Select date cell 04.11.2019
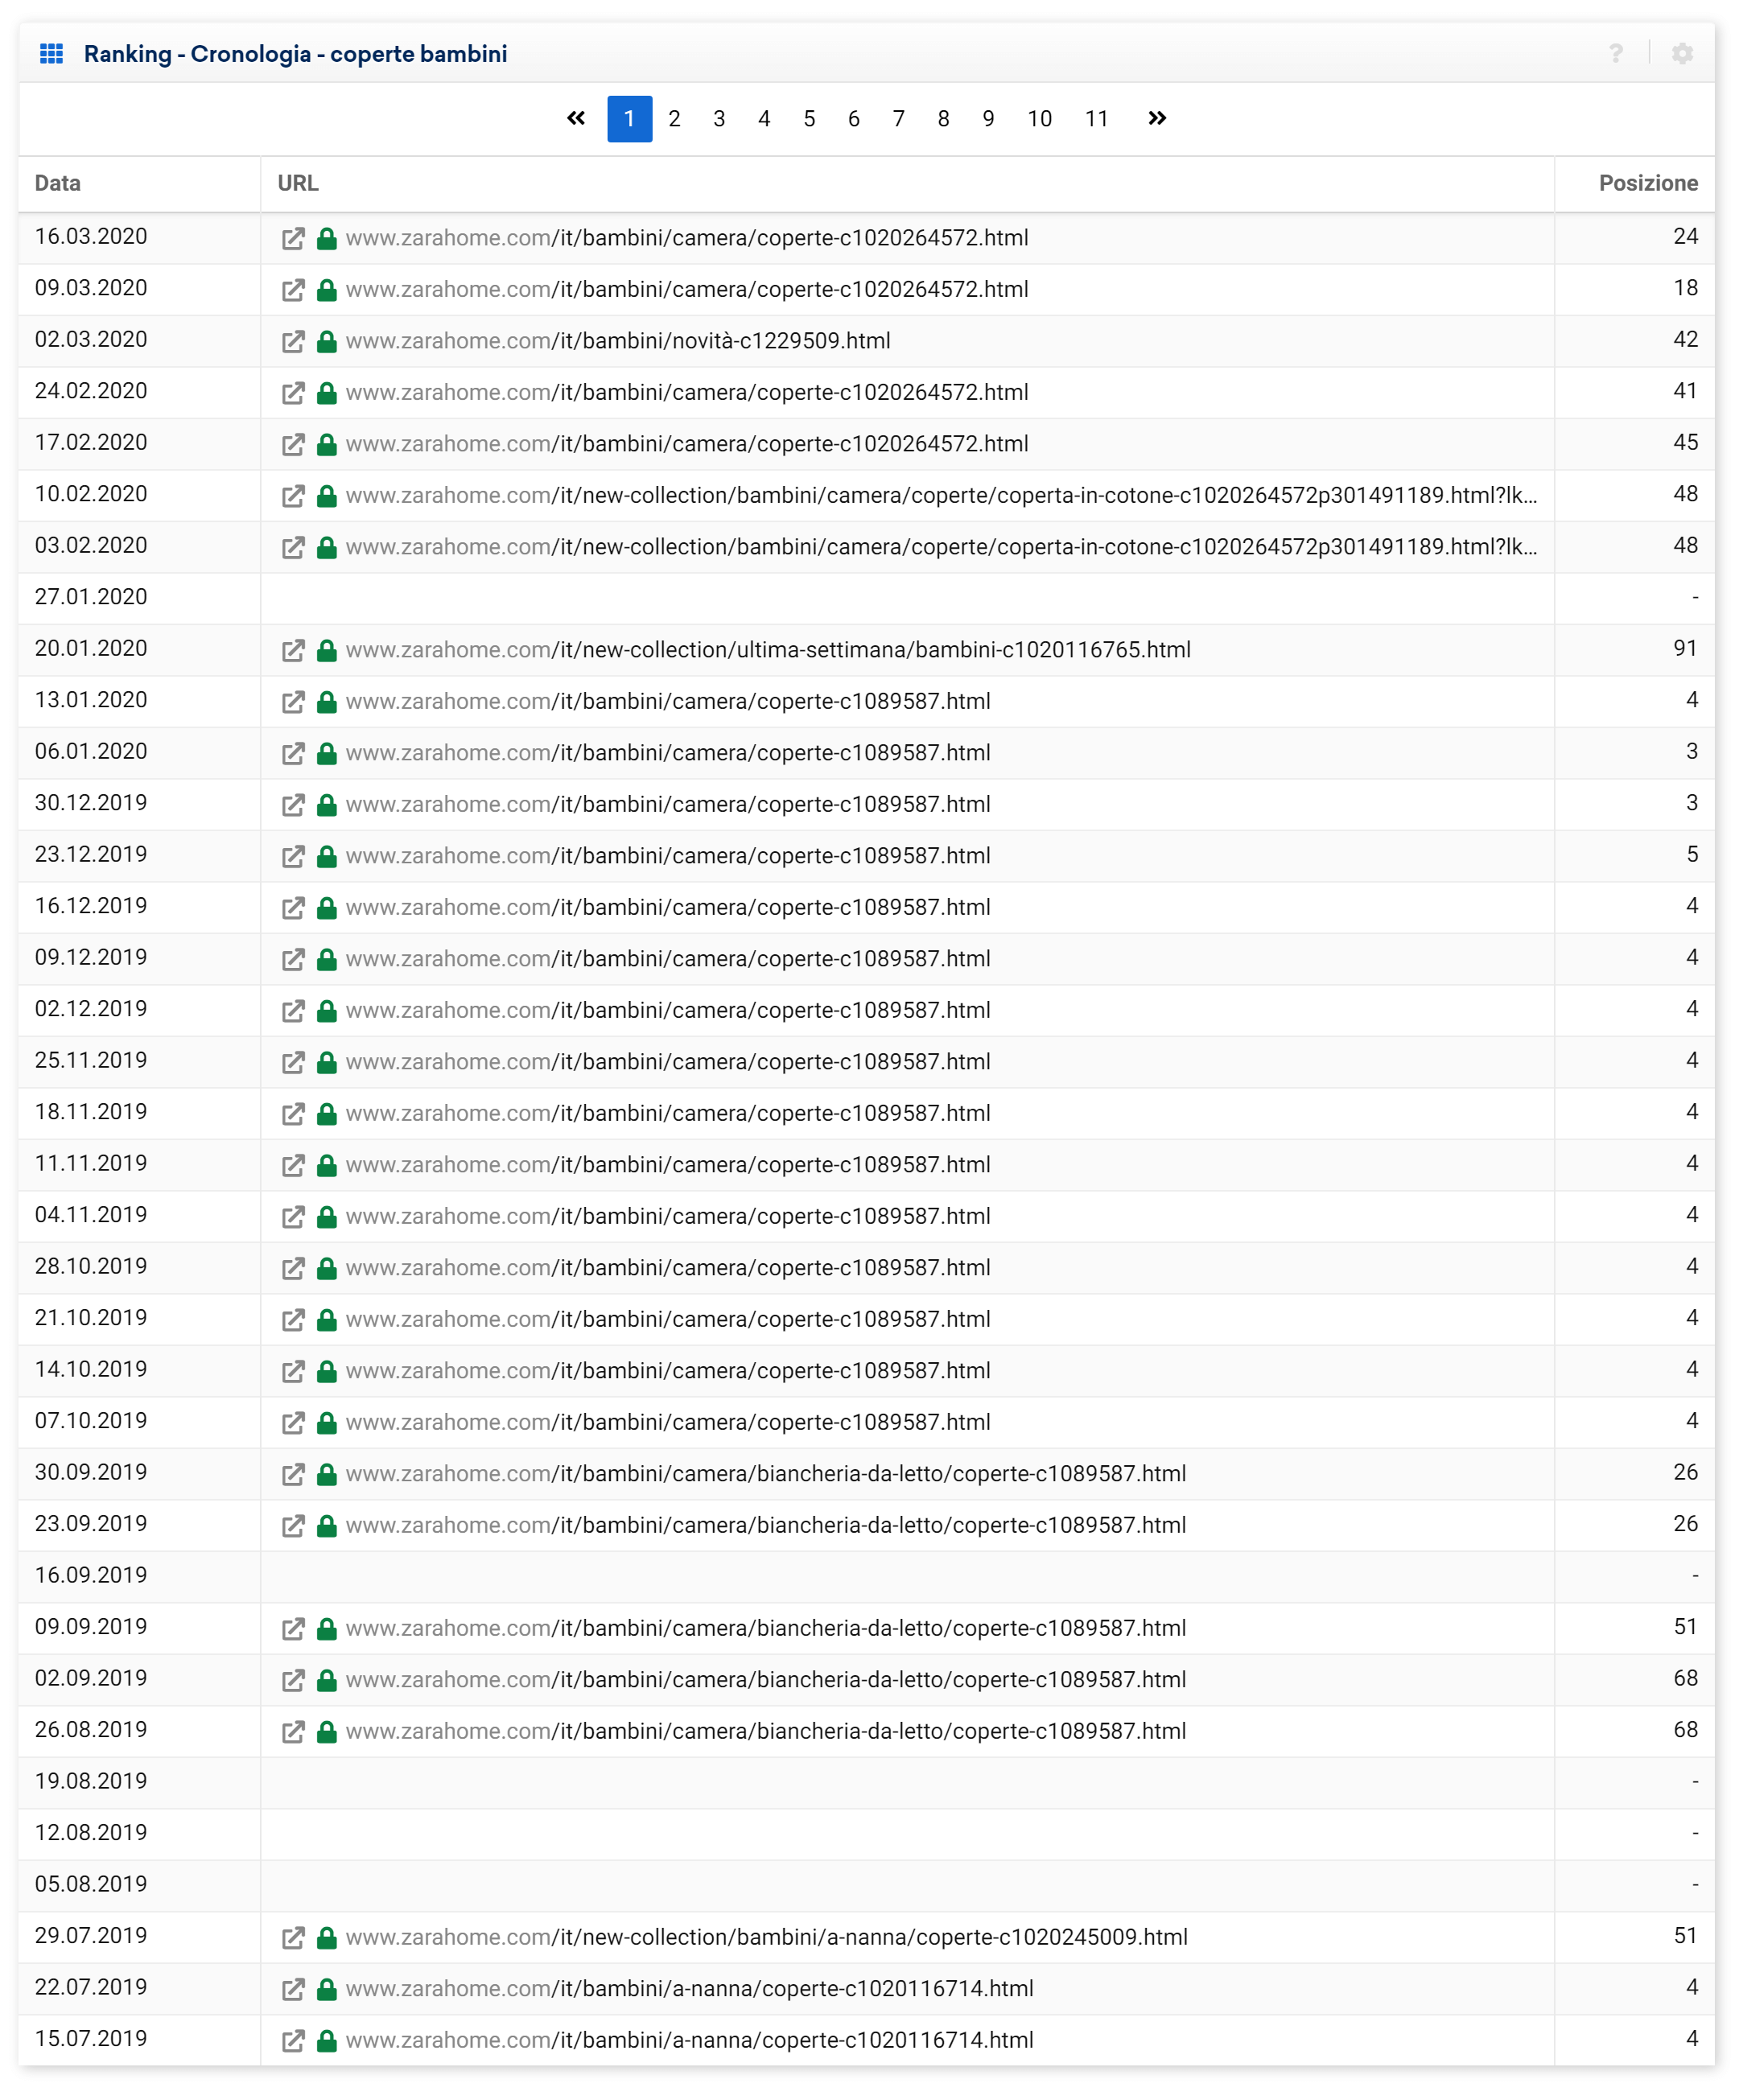Screen dimensions: 1739x2100 [x=91, y=1216]
